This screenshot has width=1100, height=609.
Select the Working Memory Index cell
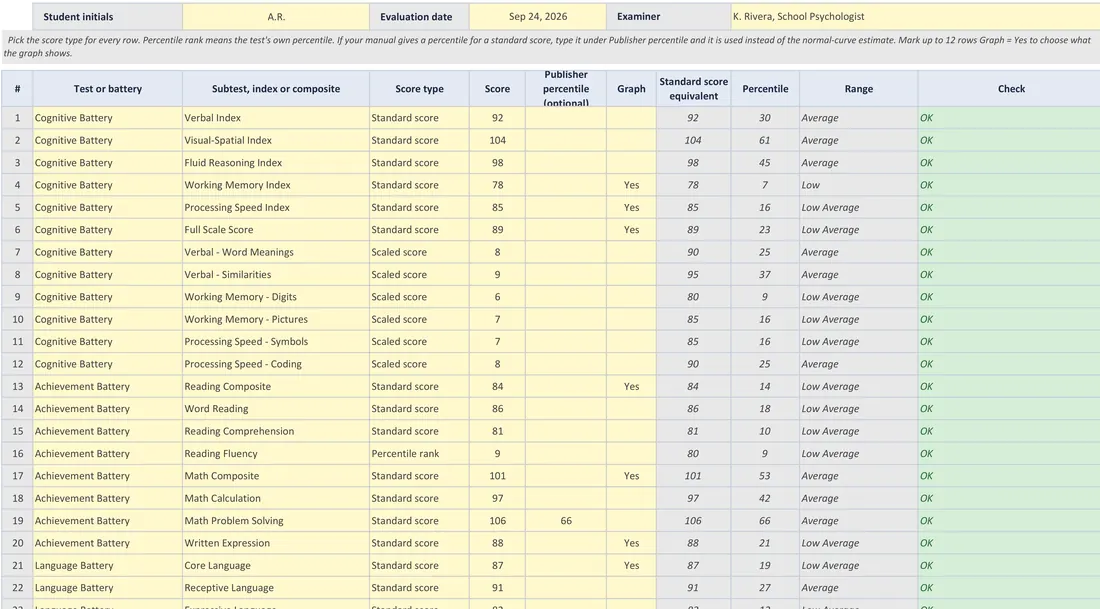[276, 185]
